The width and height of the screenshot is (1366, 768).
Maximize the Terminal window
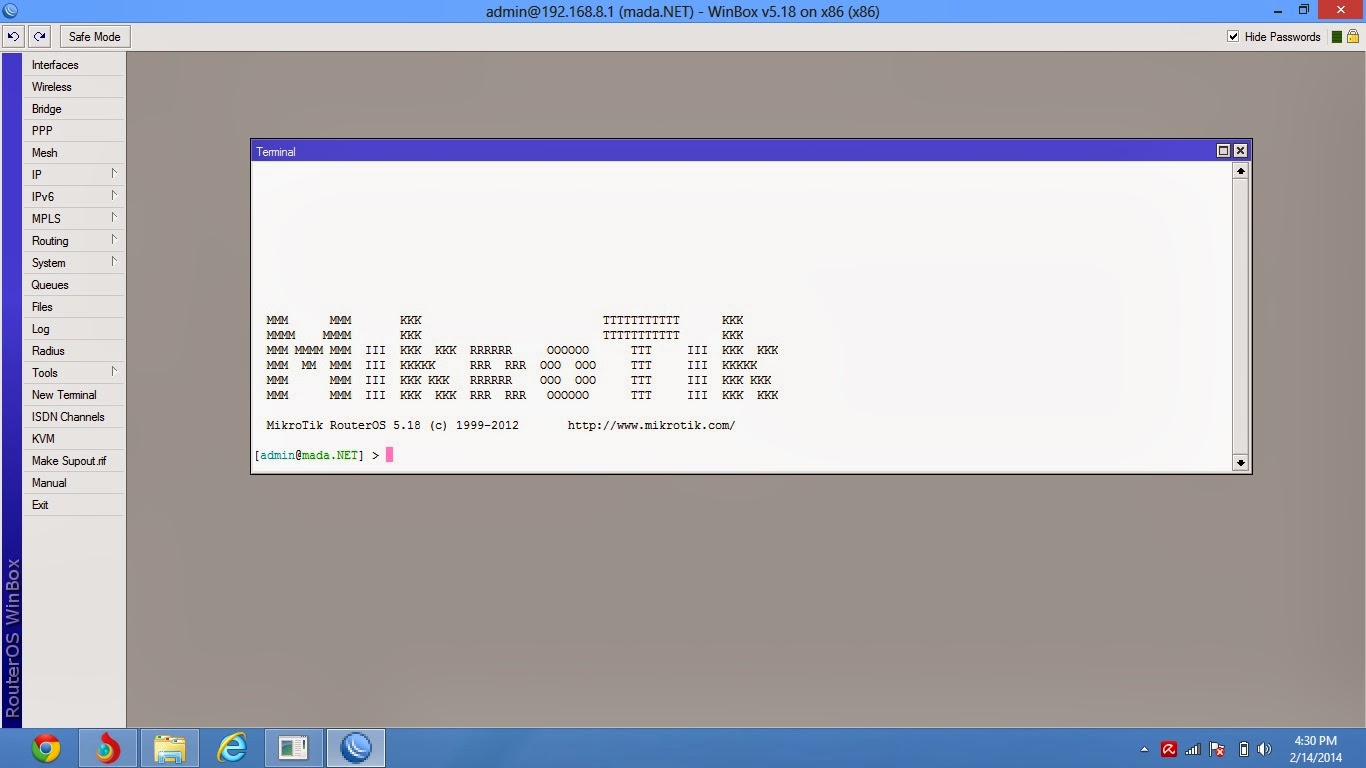pyautogui.click(x=1223, y=151)
